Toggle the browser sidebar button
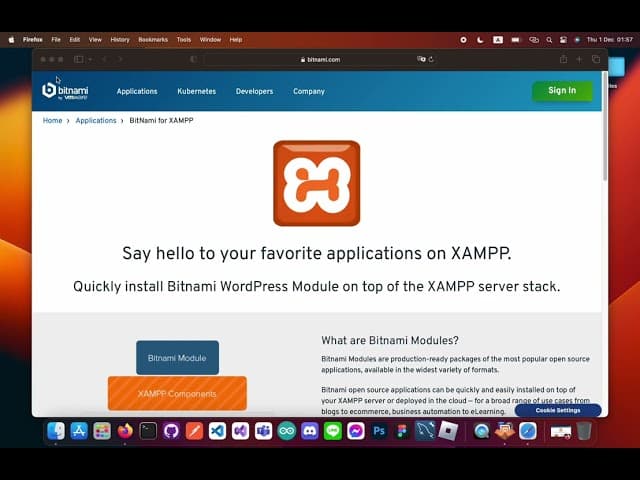The width and height of the screenshot is (640, 480). [x=79, y=59]
